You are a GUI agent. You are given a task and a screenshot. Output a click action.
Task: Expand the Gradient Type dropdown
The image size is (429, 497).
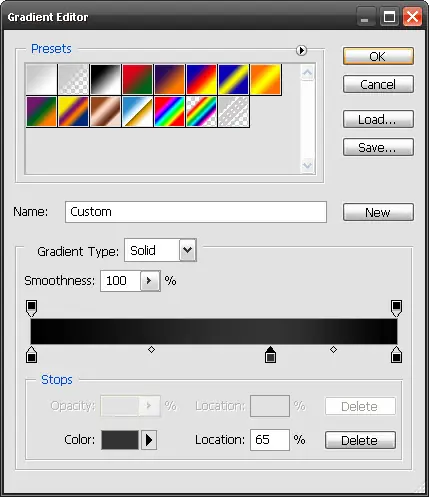(x=188, y=250)
